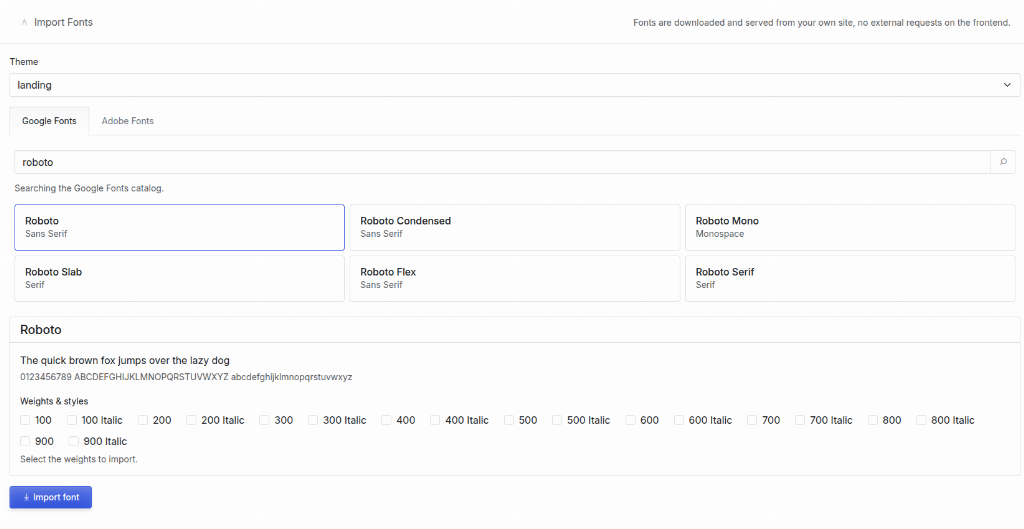Click the Roboto preview panel heading
1024x529 pixels.
(x=41, y=330)
